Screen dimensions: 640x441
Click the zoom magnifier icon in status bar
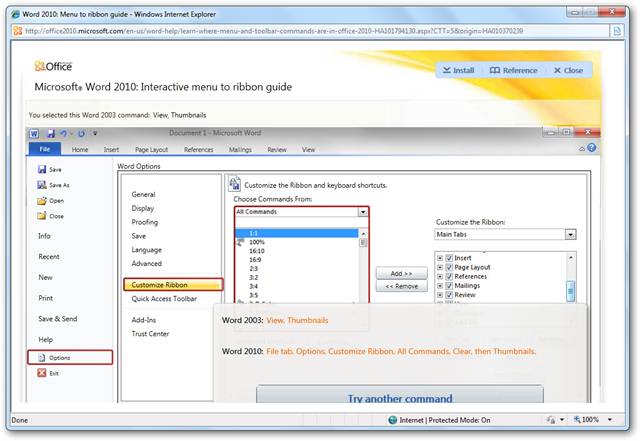coord(577,419)
